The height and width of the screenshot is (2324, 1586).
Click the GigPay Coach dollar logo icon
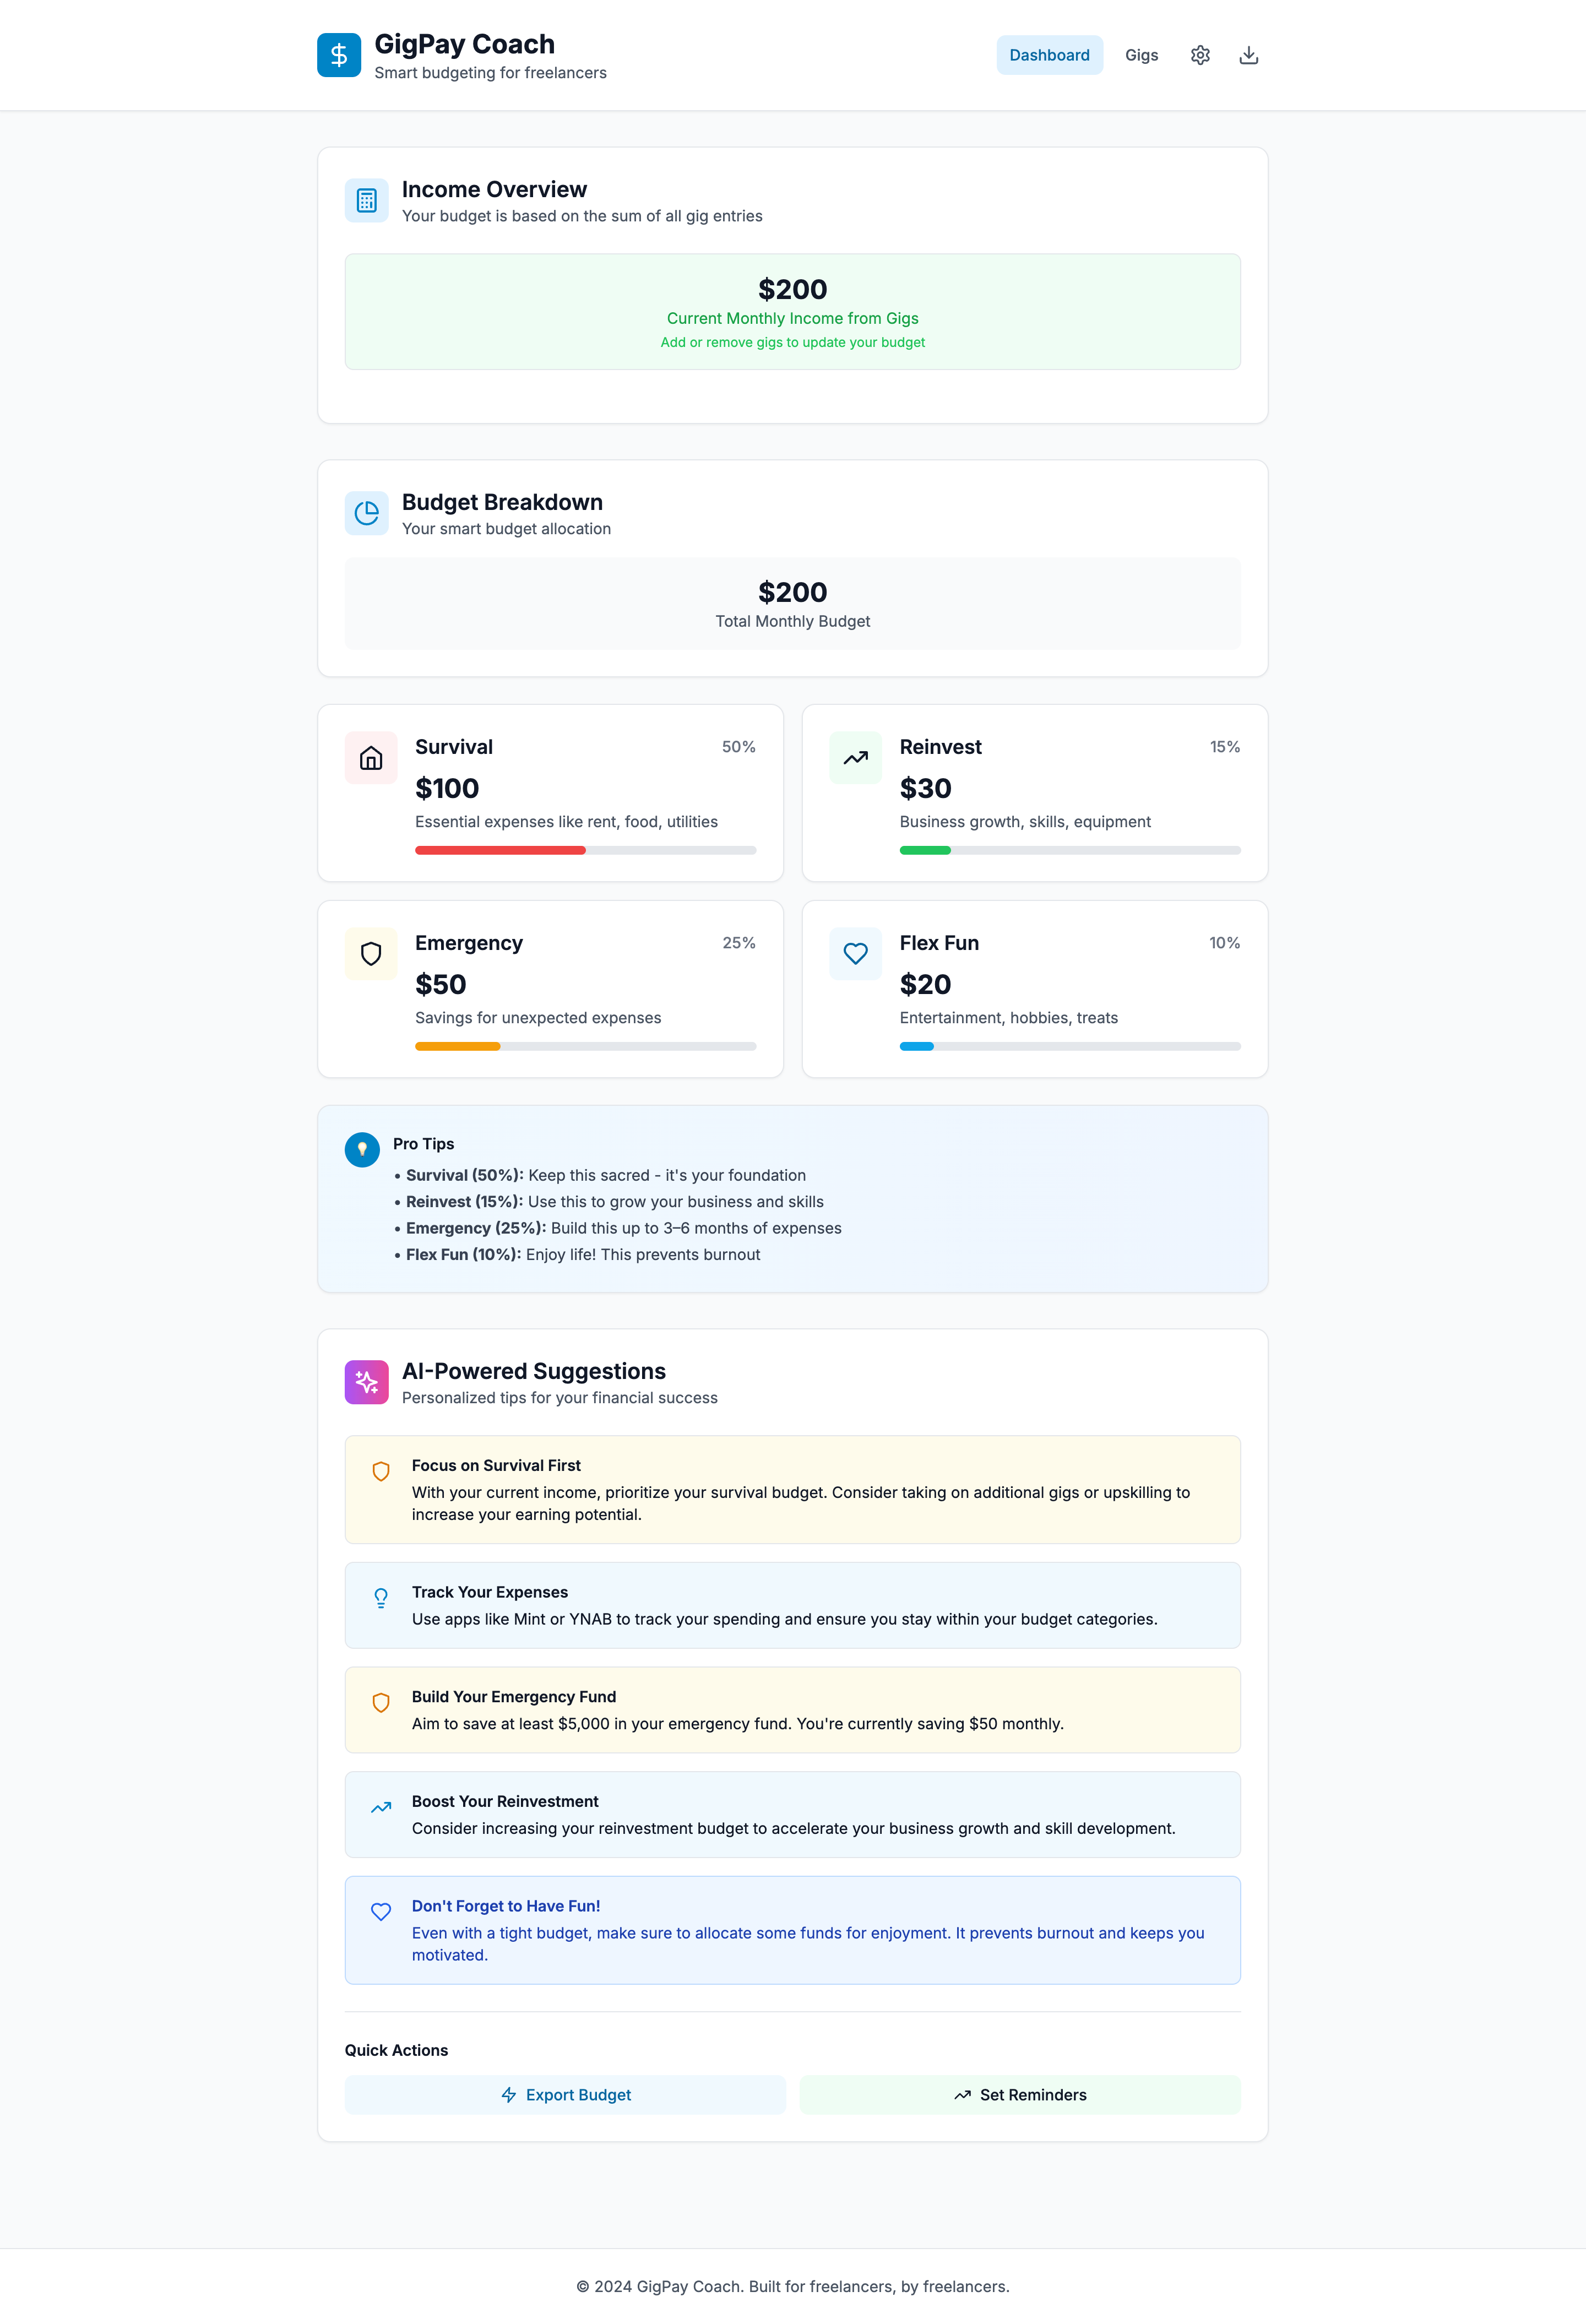point(339,55)
